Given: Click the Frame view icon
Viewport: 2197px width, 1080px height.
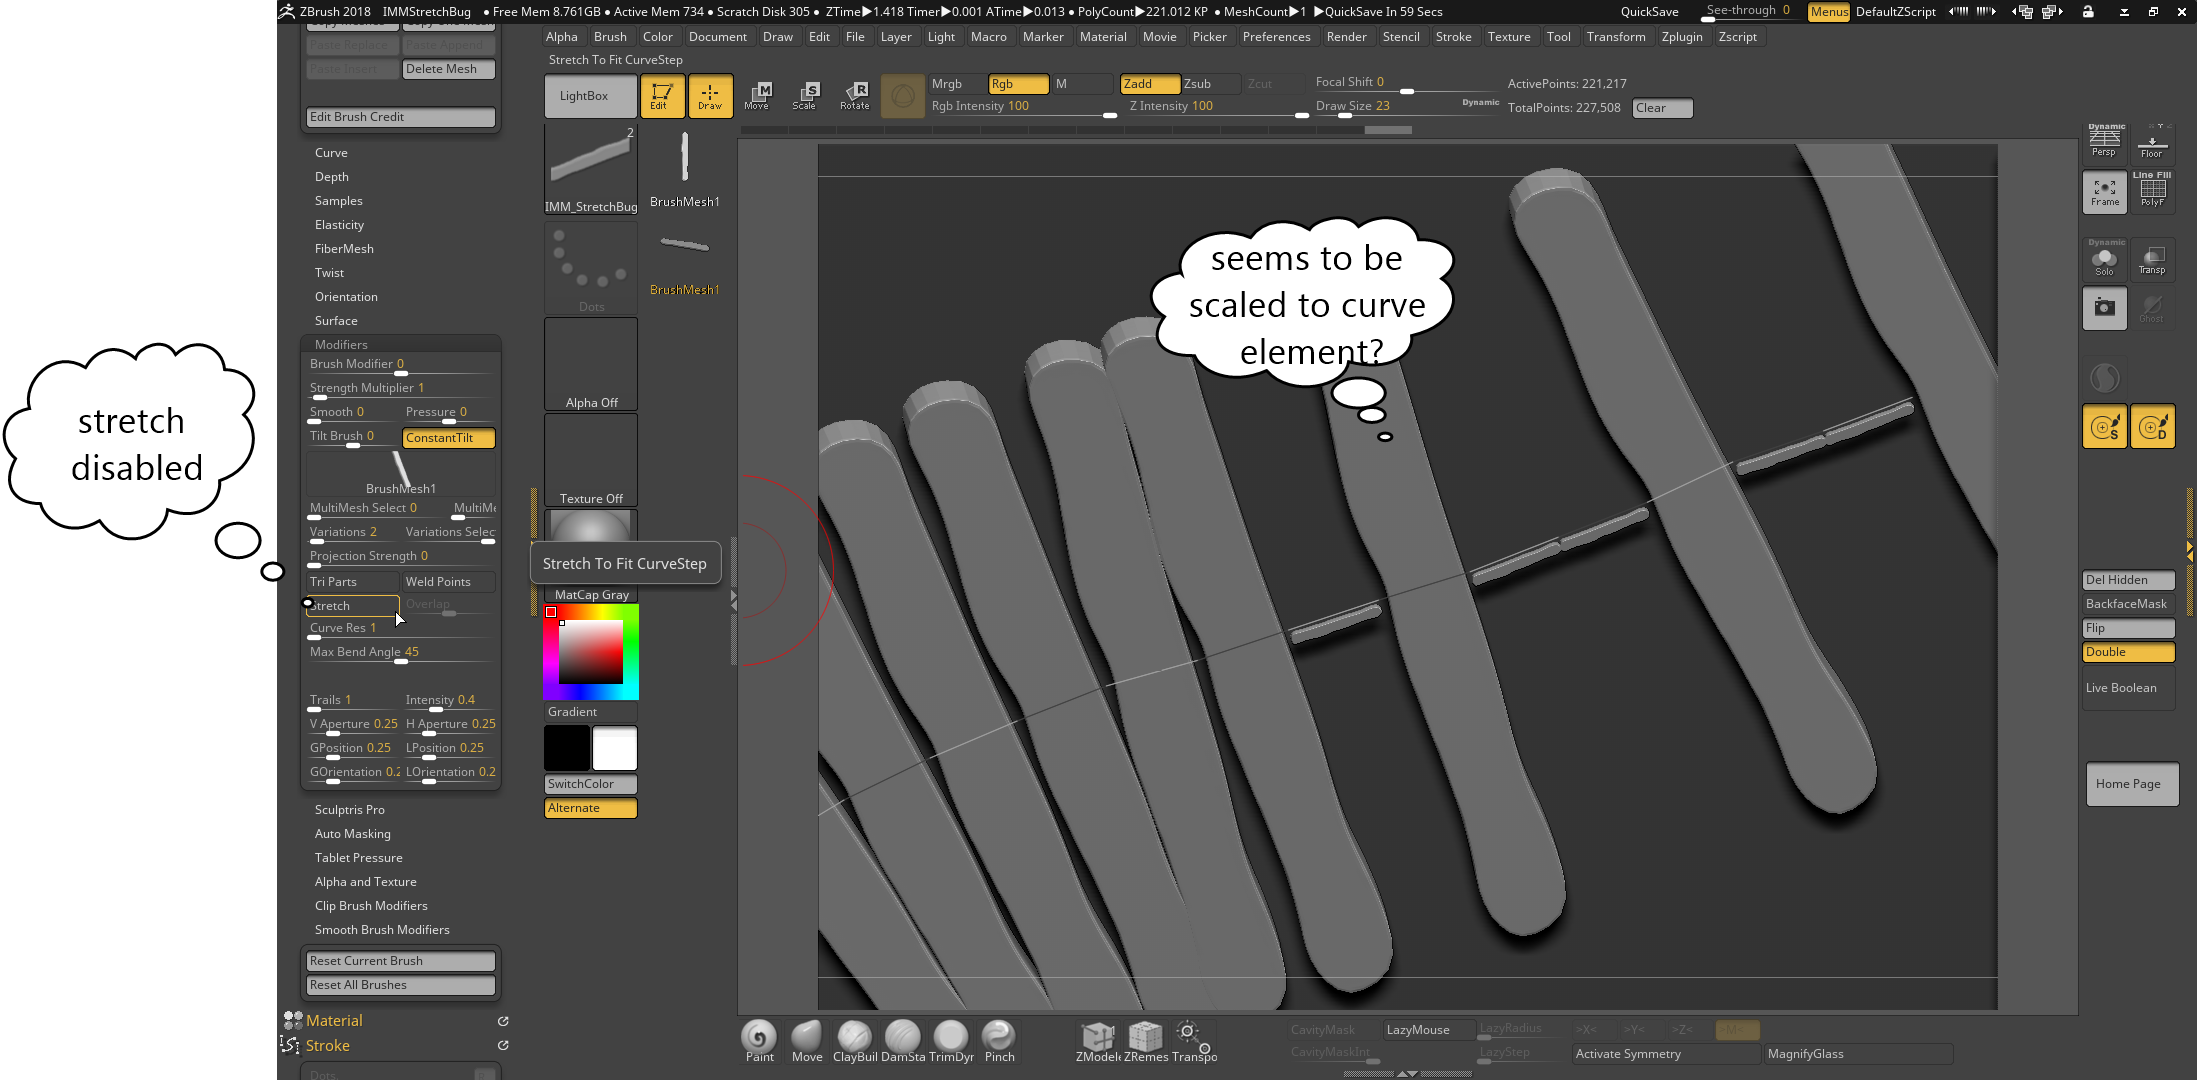Looking at the screenshot, I should pyautogui.click(x=2104, y=192).
